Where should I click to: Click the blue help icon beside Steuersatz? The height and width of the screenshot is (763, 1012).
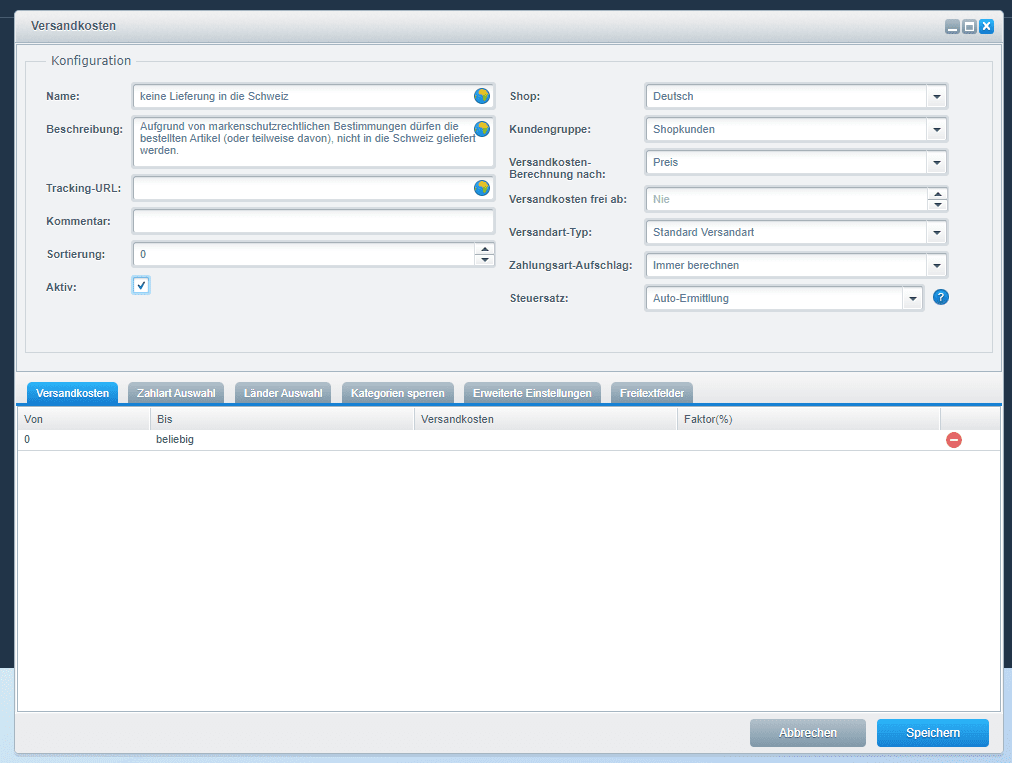click(940, 297)
